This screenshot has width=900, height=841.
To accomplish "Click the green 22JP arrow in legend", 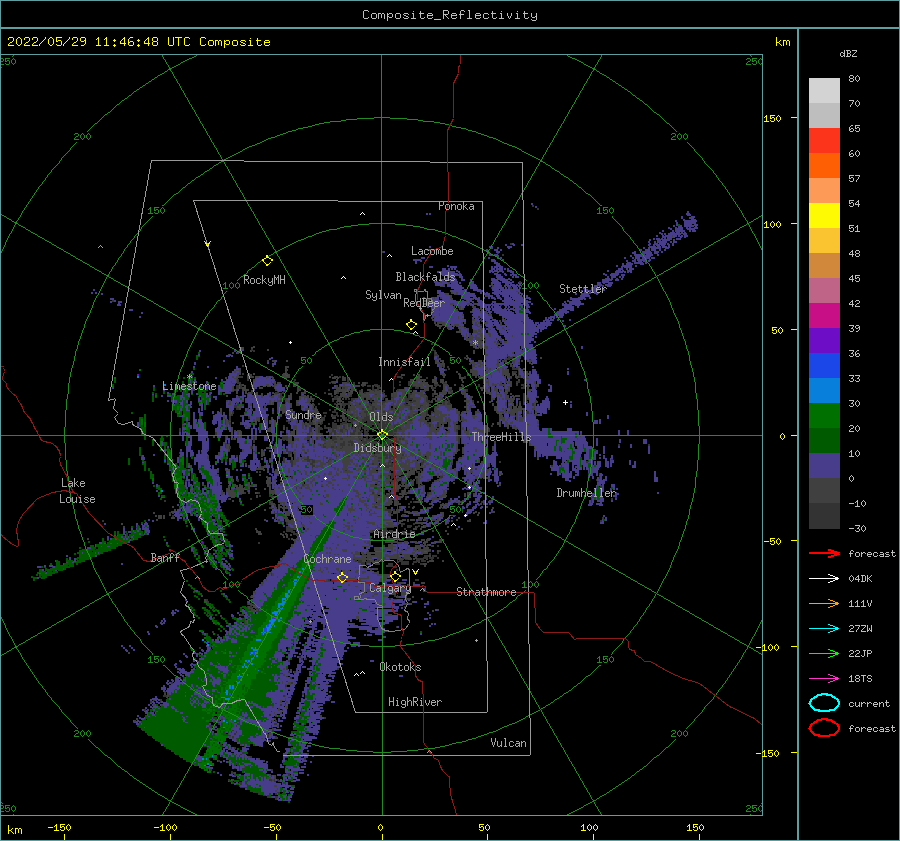I will [824, 653].
